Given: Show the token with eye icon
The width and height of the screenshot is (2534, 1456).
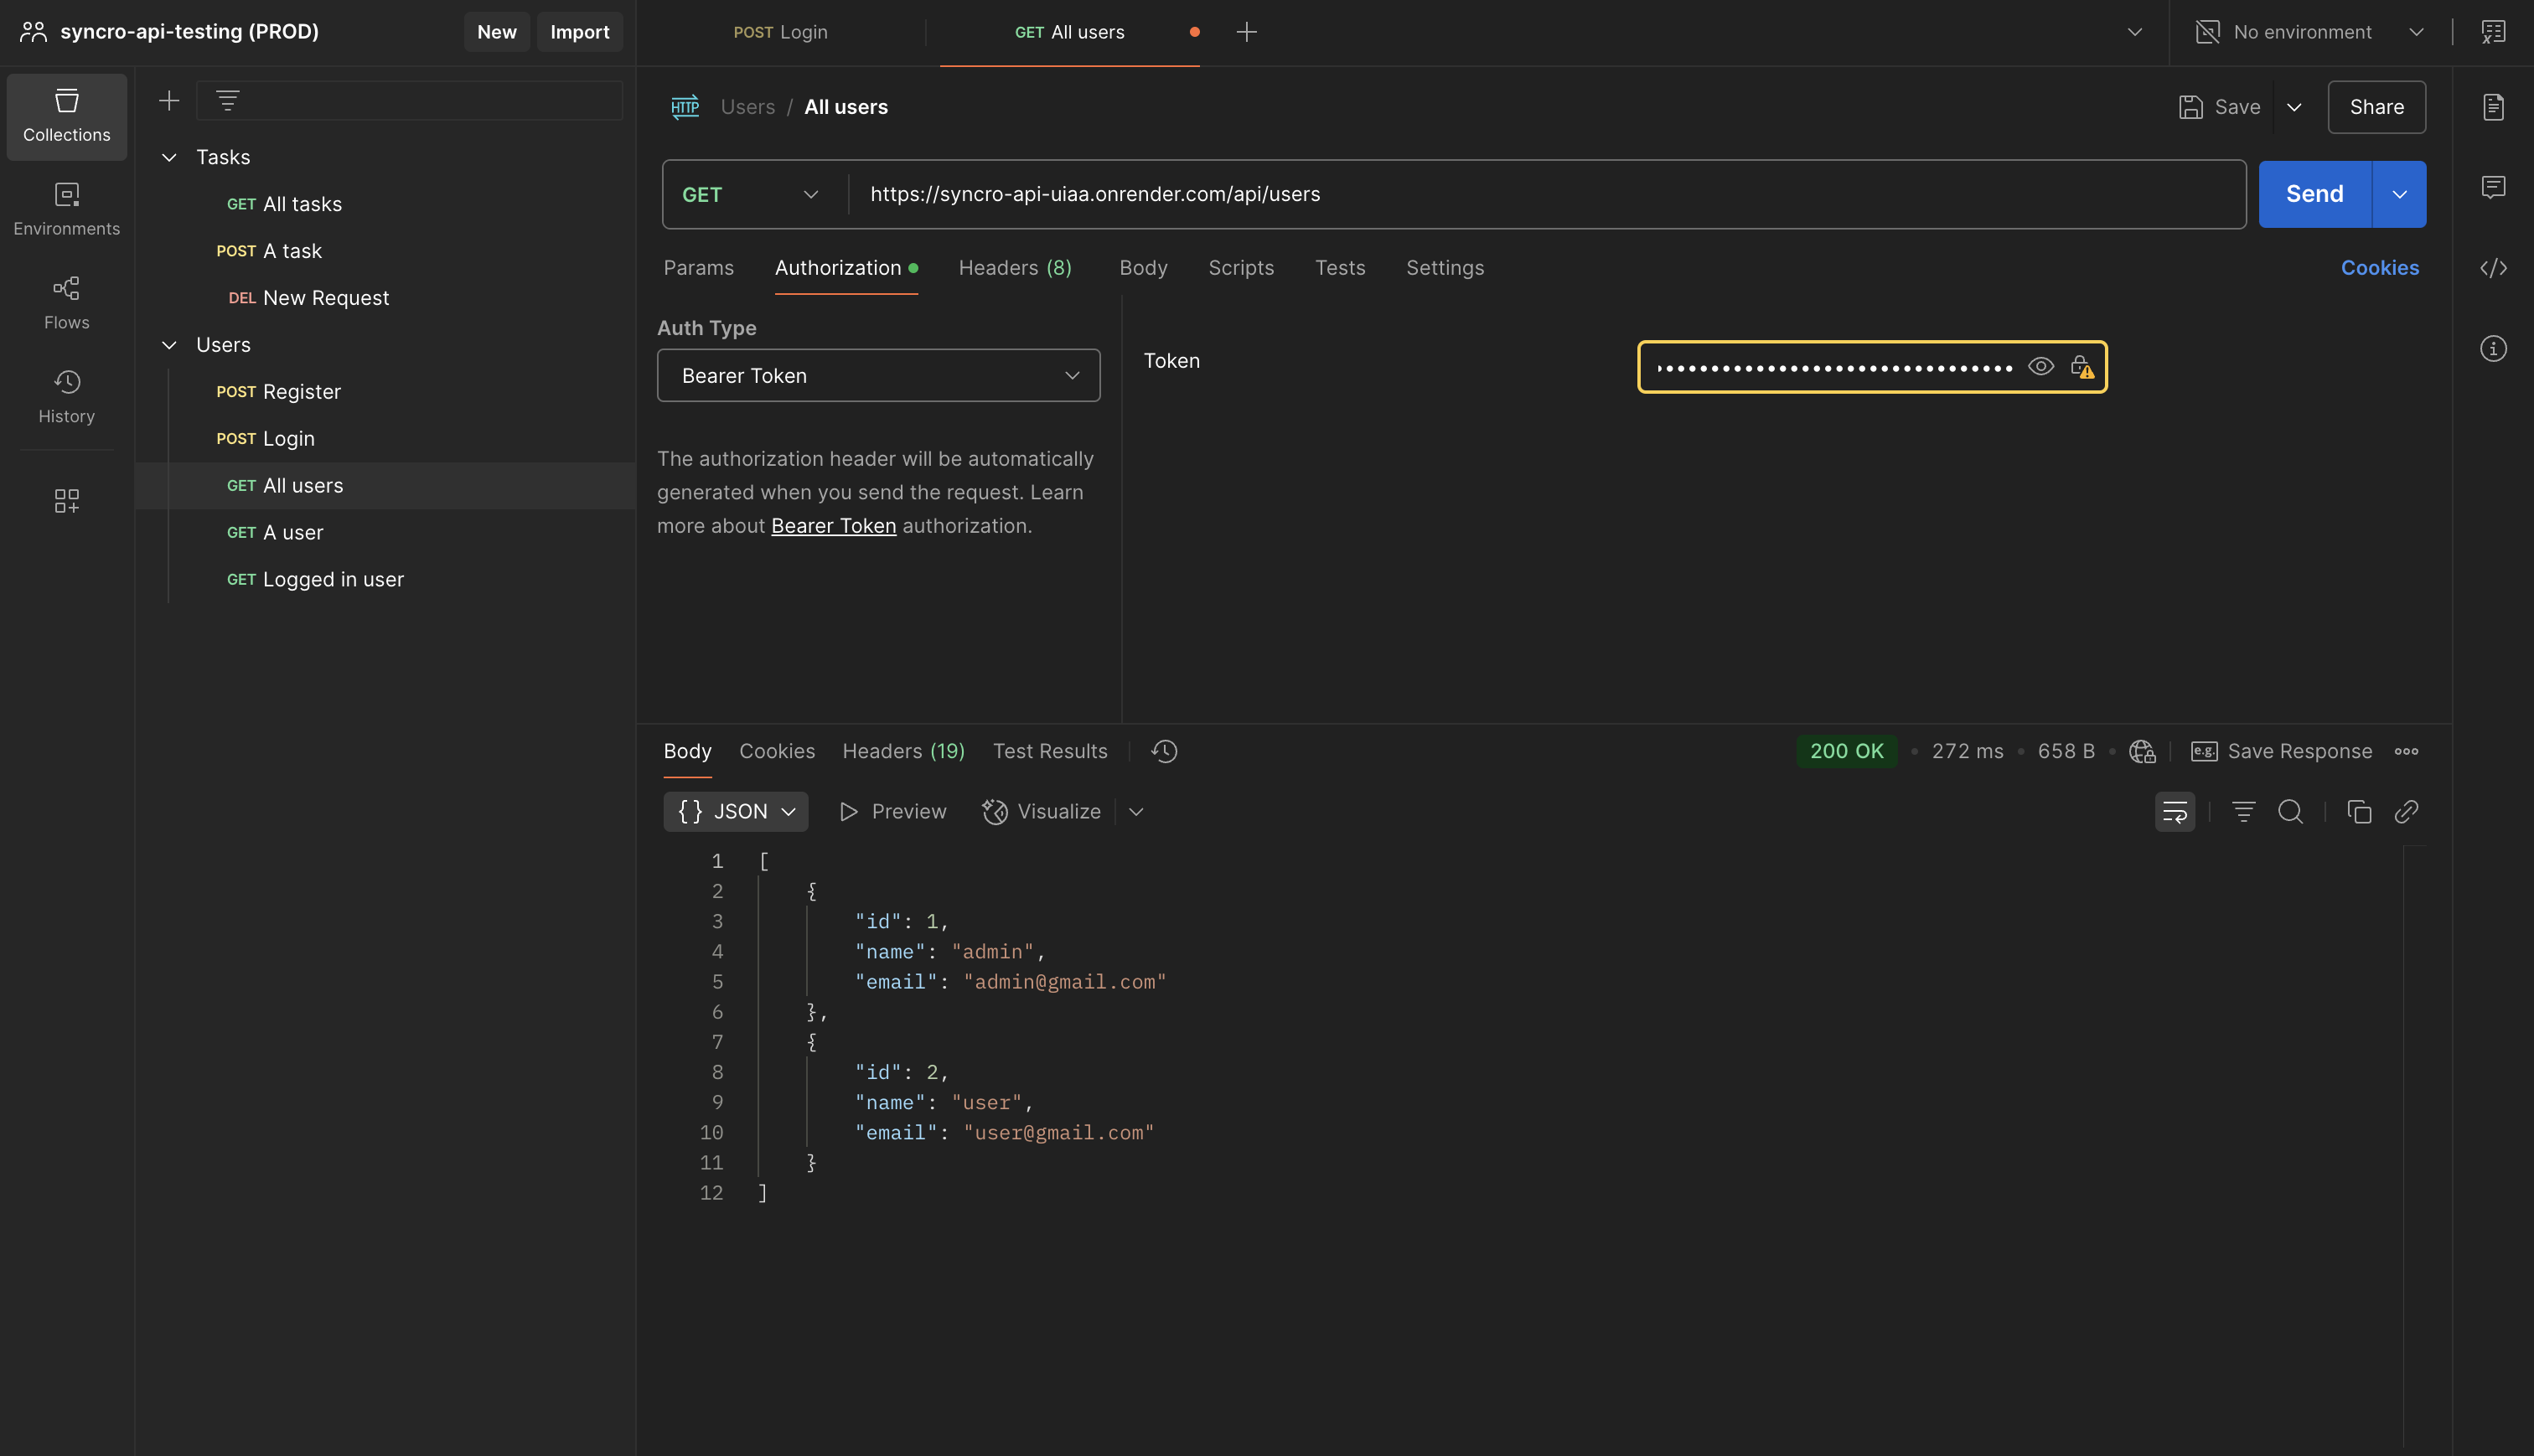Looking at the screenshot, I should 2041,367.
